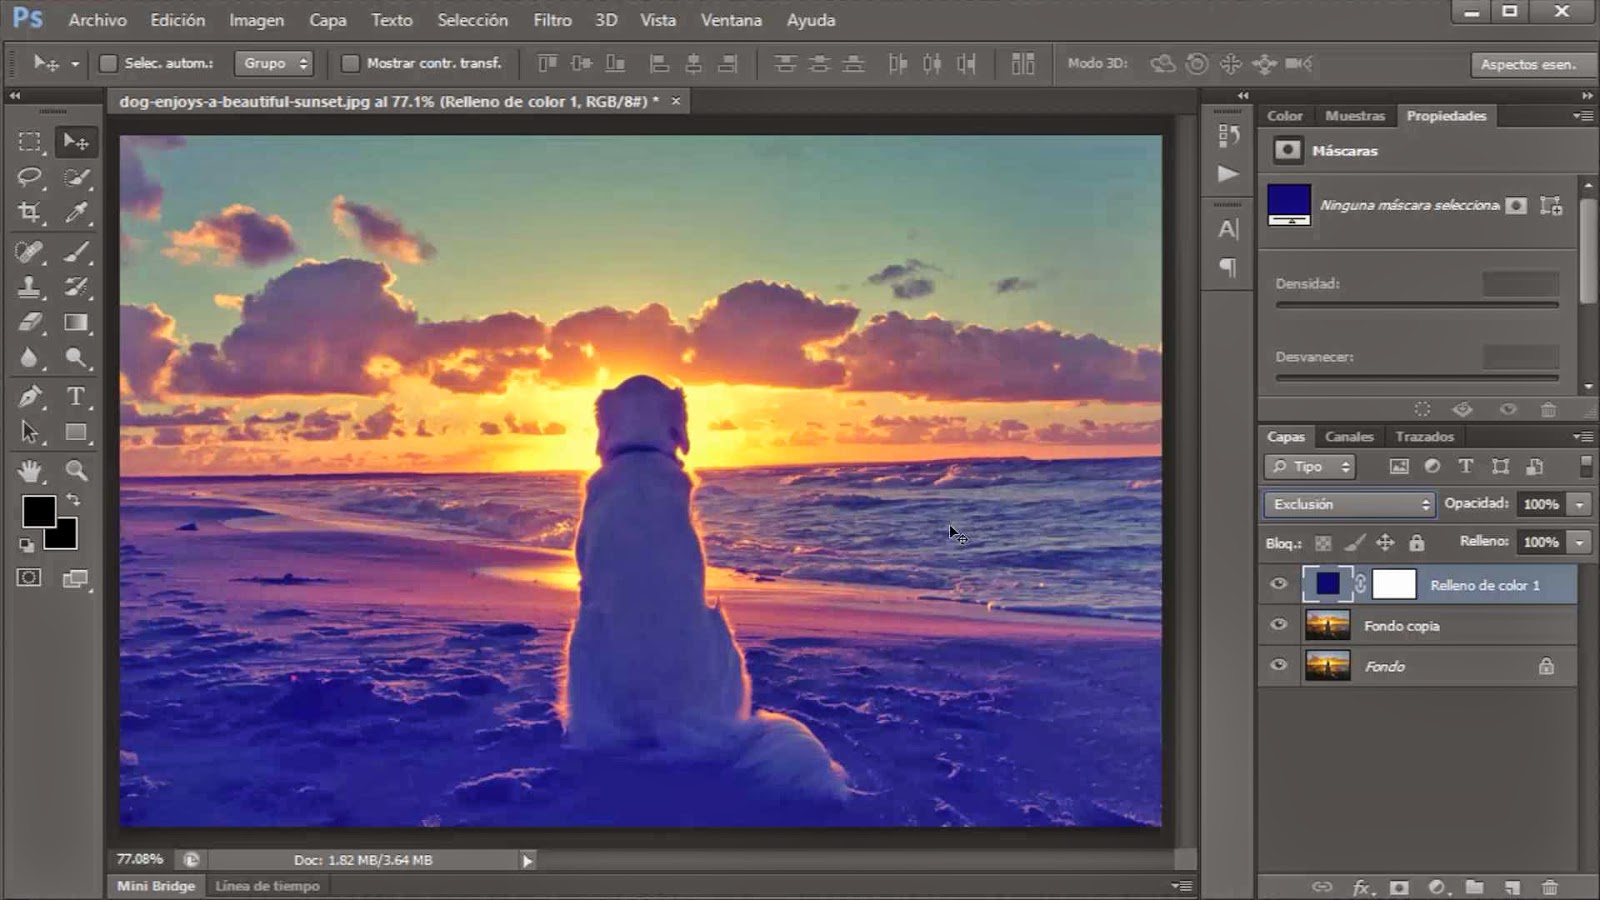Create a new layer from panel footer

point(1512,887)
